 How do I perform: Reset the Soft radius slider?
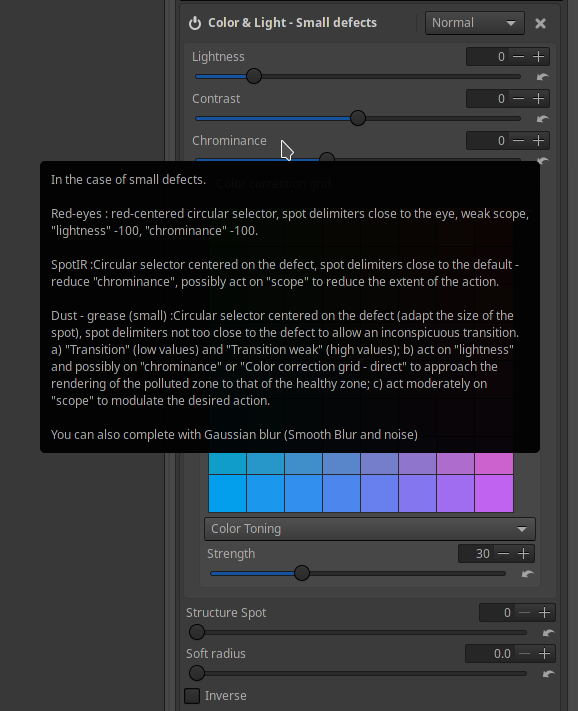tap(548, 674)
